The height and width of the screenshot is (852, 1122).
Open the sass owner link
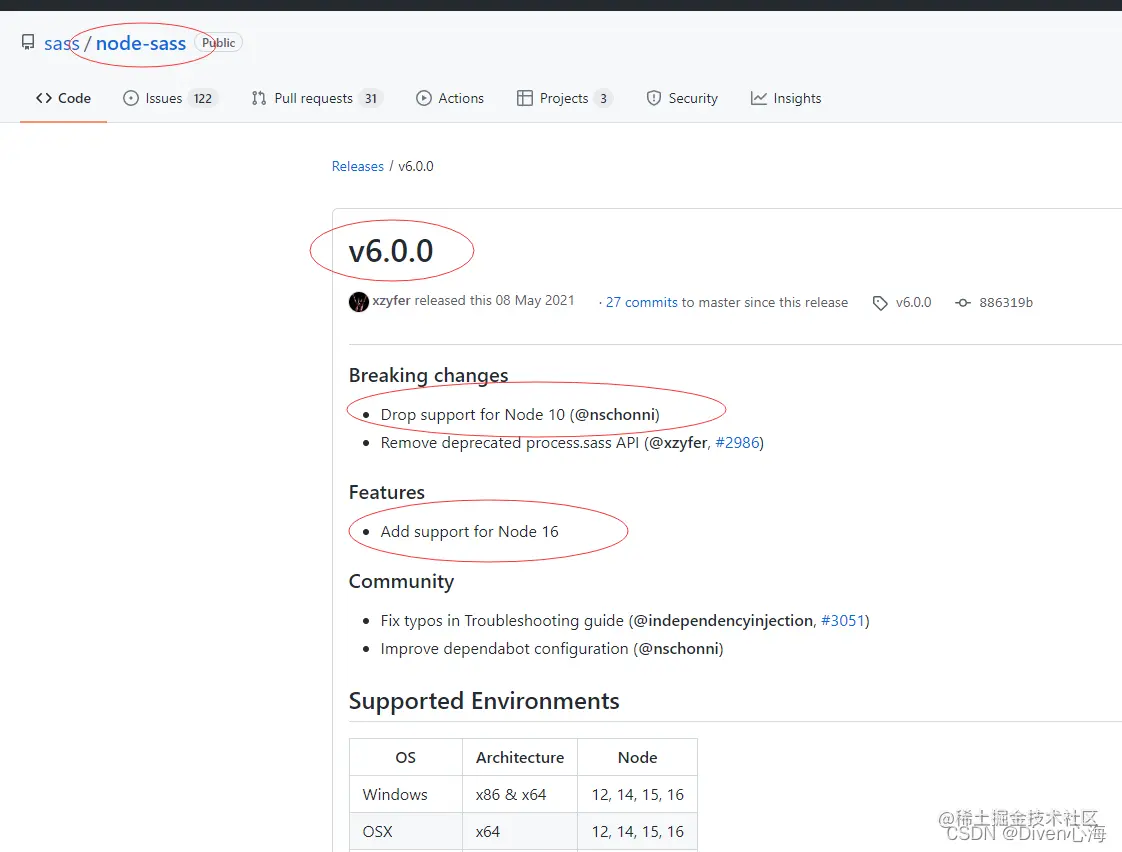62,43
